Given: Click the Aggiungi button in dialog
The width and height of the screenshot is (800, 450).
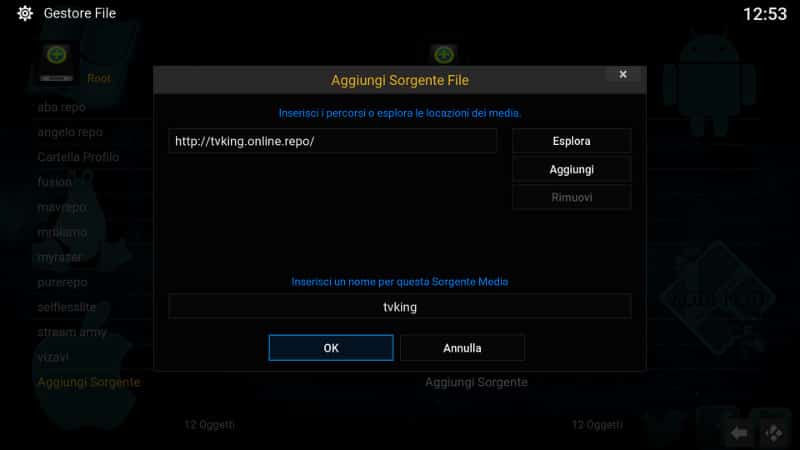Looking at the screenshot, I should click(571, 169).
